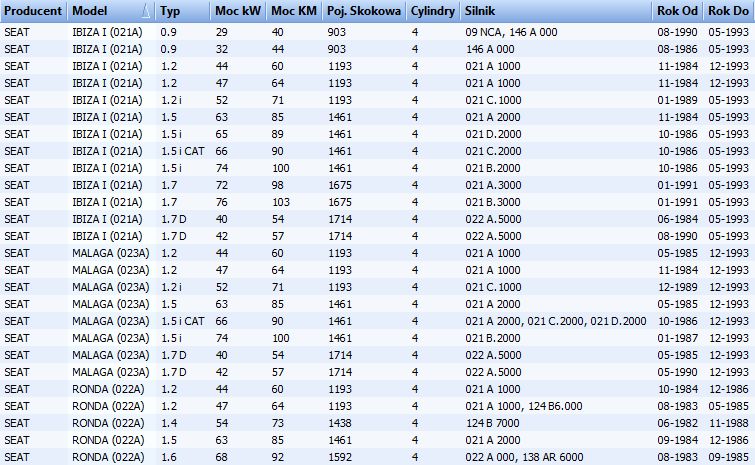Select RONDA (022A) model in 1.4 row
755x465 pixels.
click(x=108, y=423)
